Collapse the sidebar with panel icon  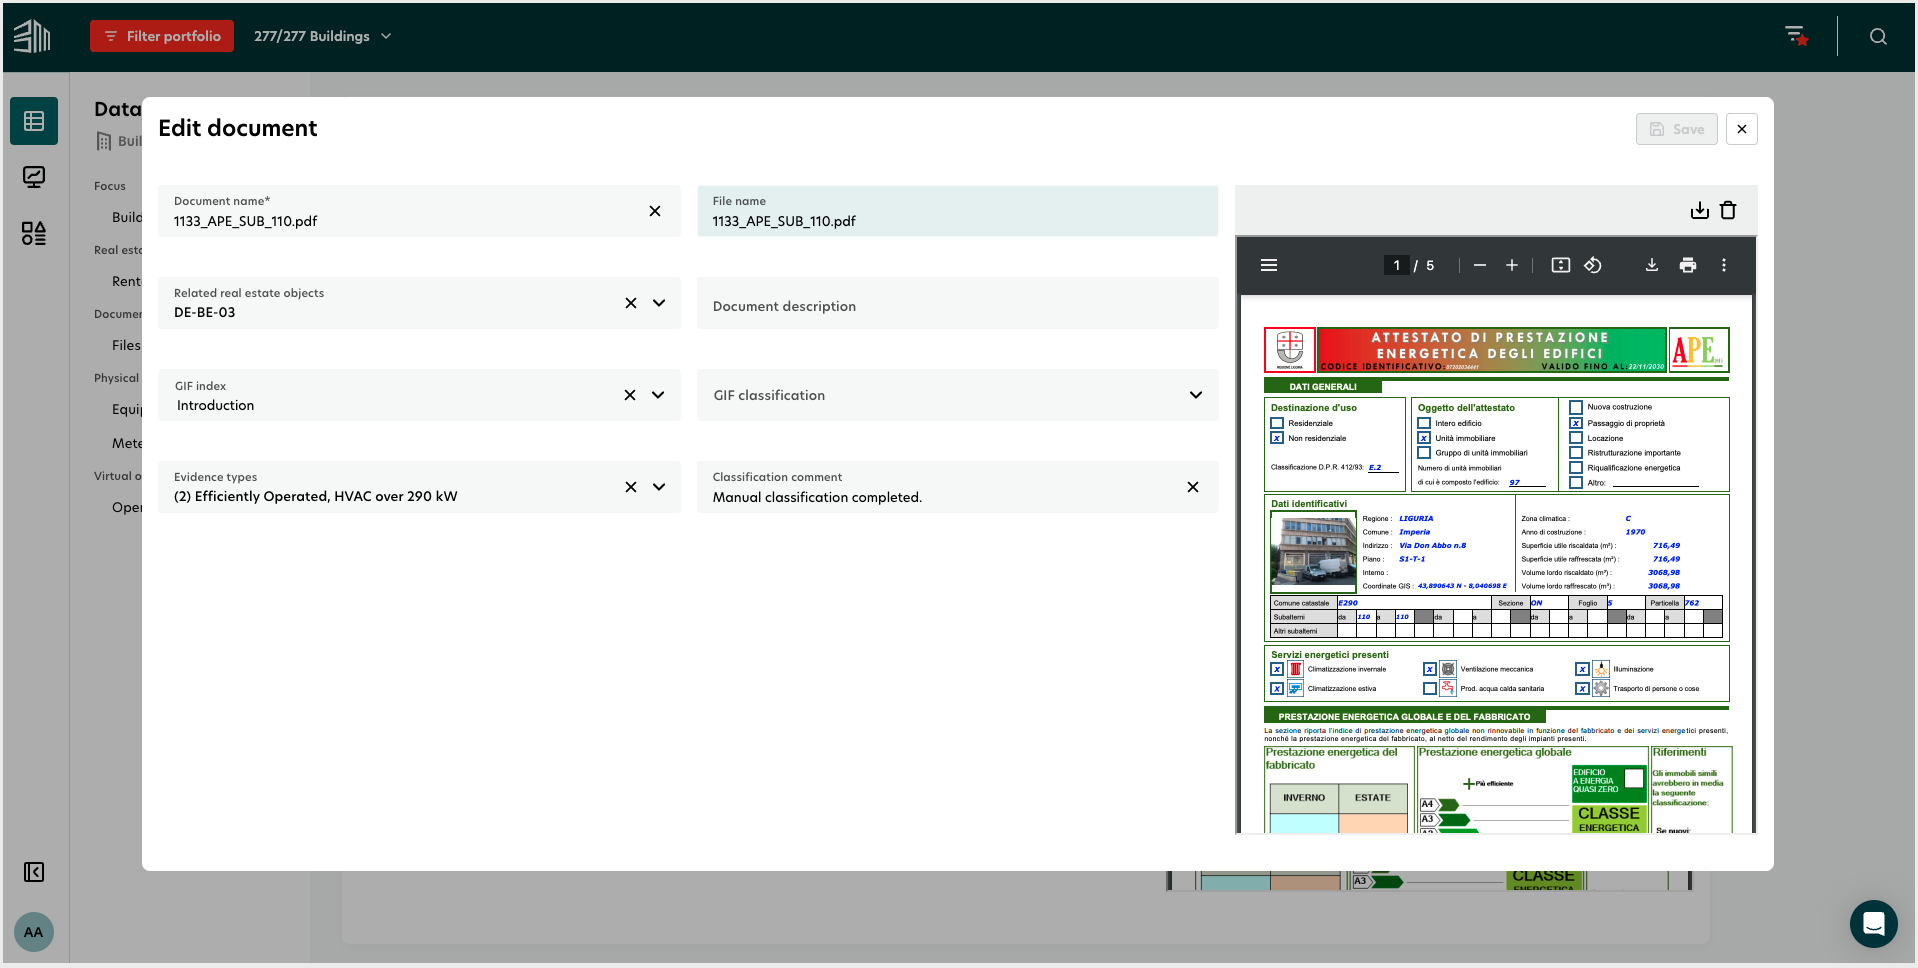pyautogui.click(x=34, y=872)
